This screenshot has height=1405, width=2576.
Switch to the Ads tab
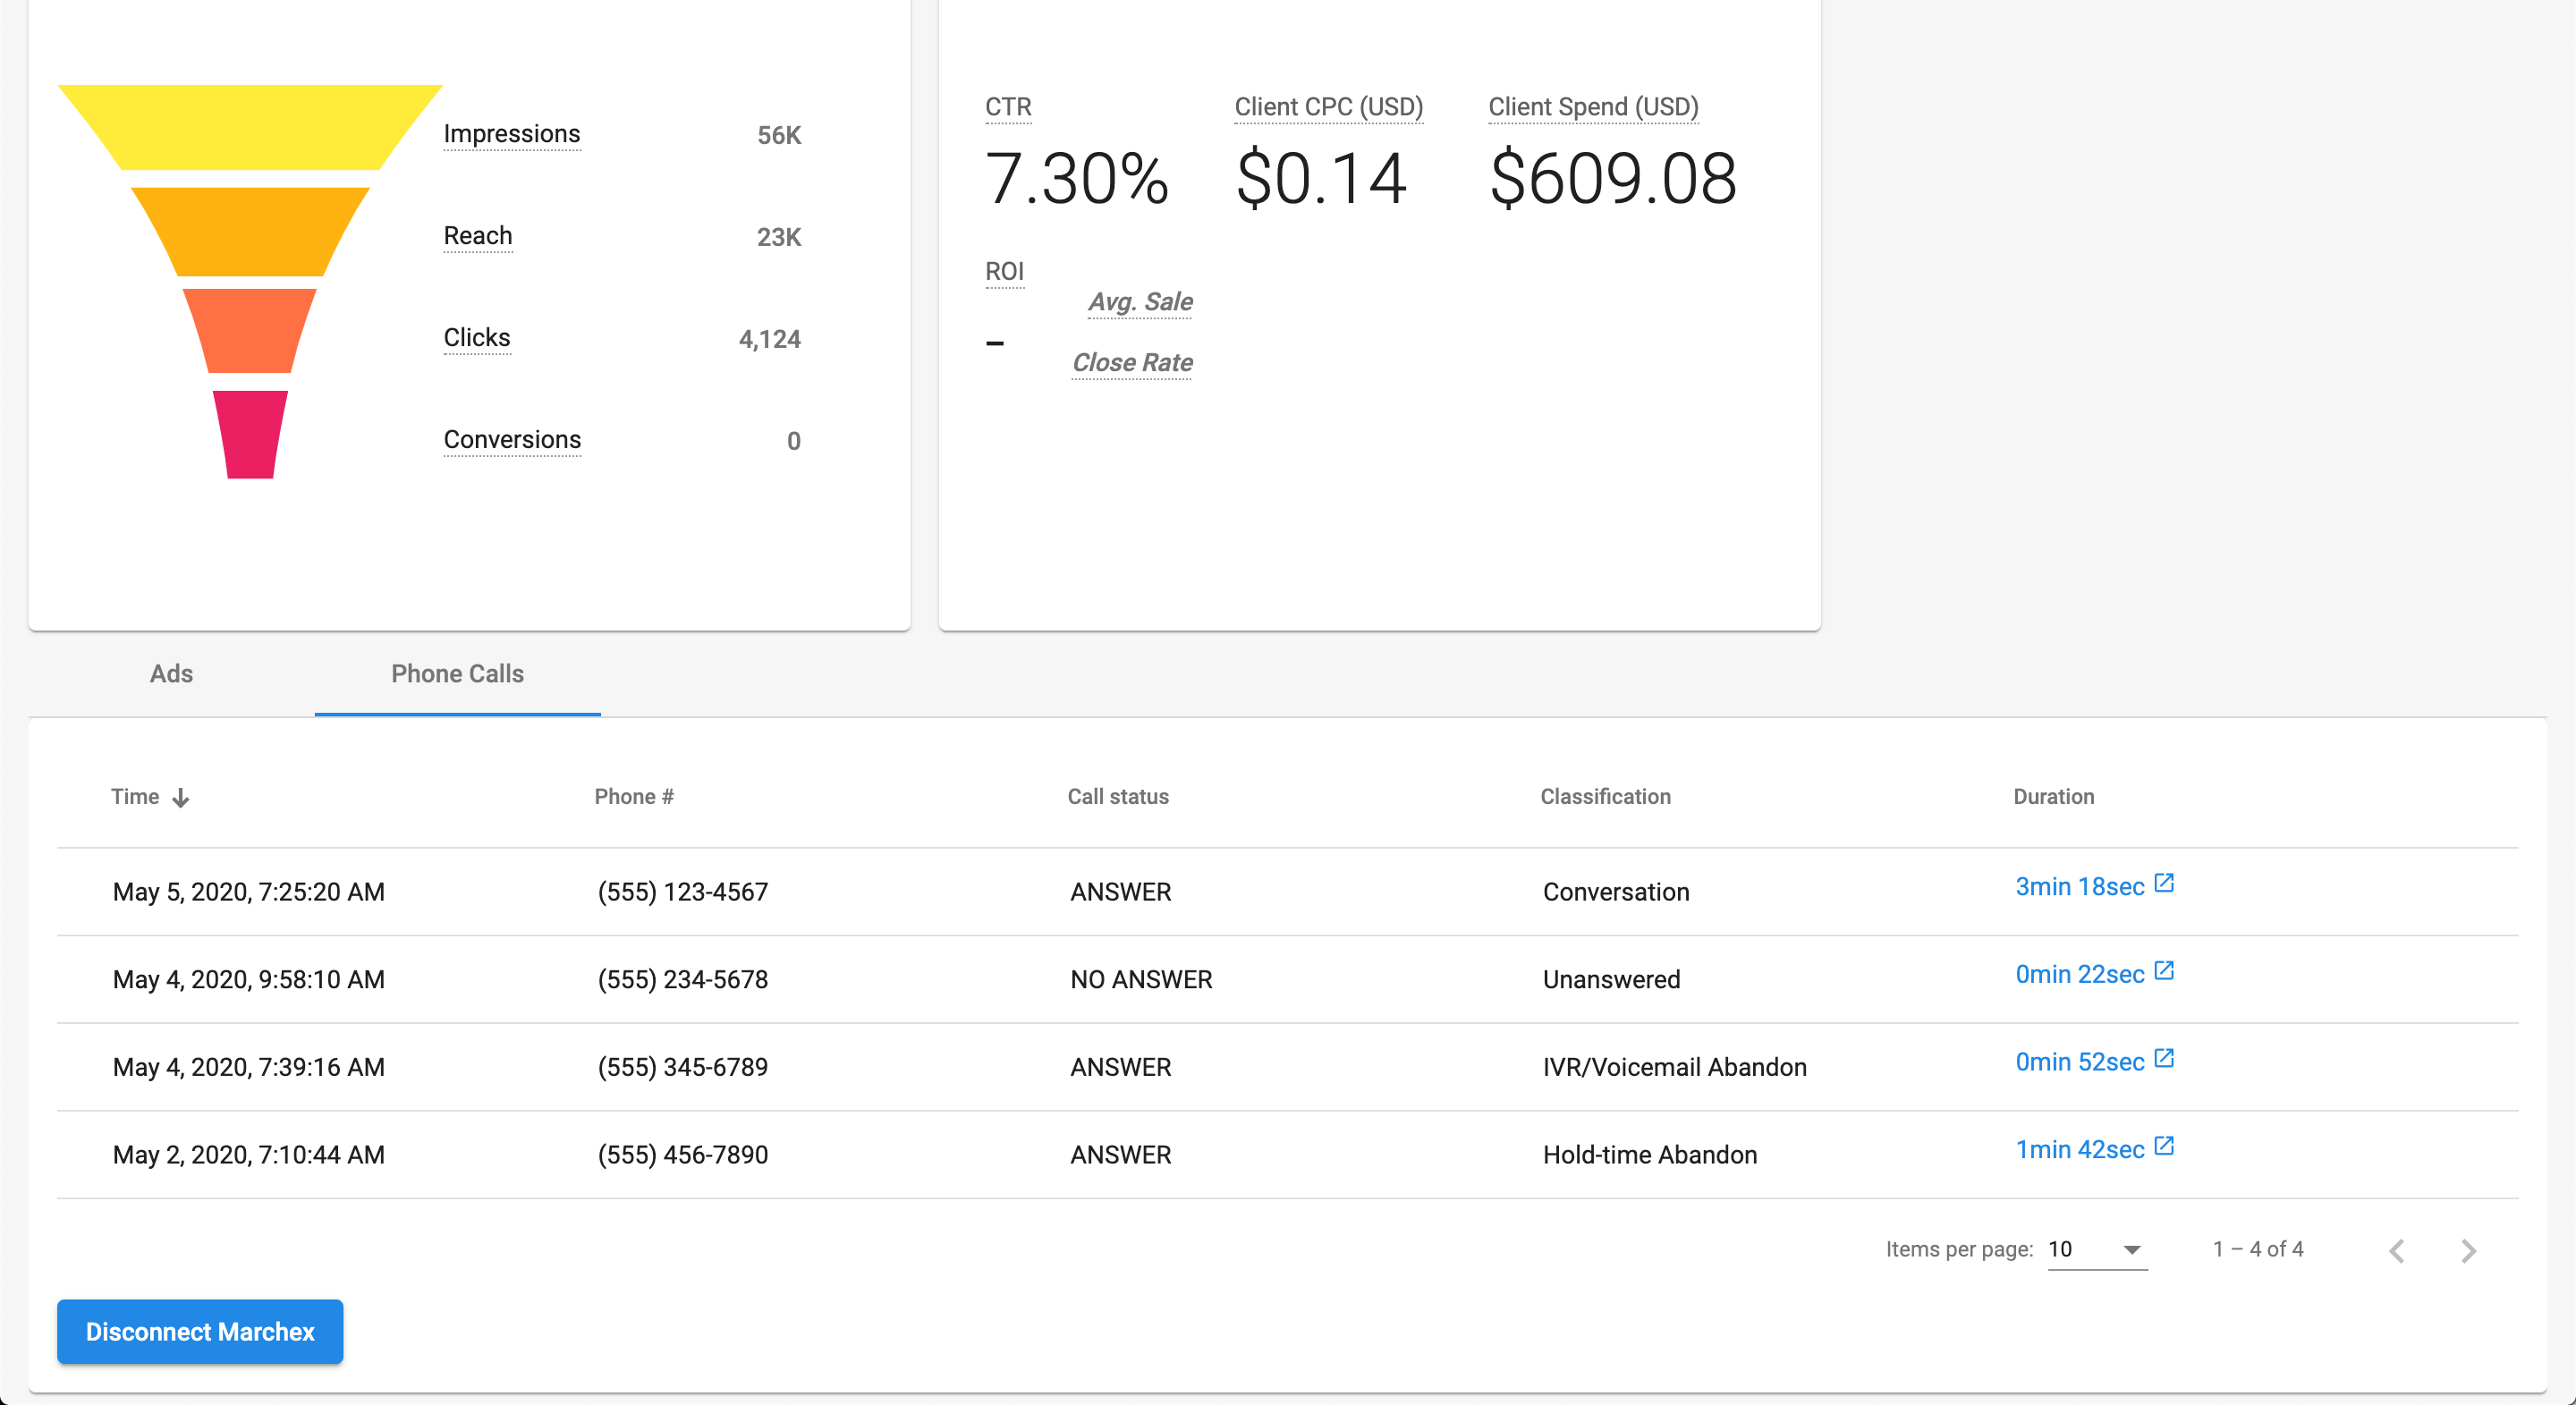click(171, 674)
